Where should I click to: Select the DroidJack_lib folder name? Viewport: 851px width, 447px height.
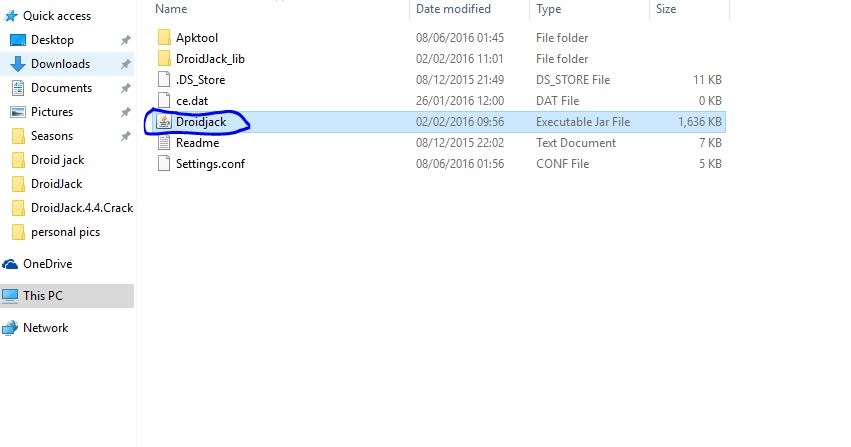click(x=210, y=59)
